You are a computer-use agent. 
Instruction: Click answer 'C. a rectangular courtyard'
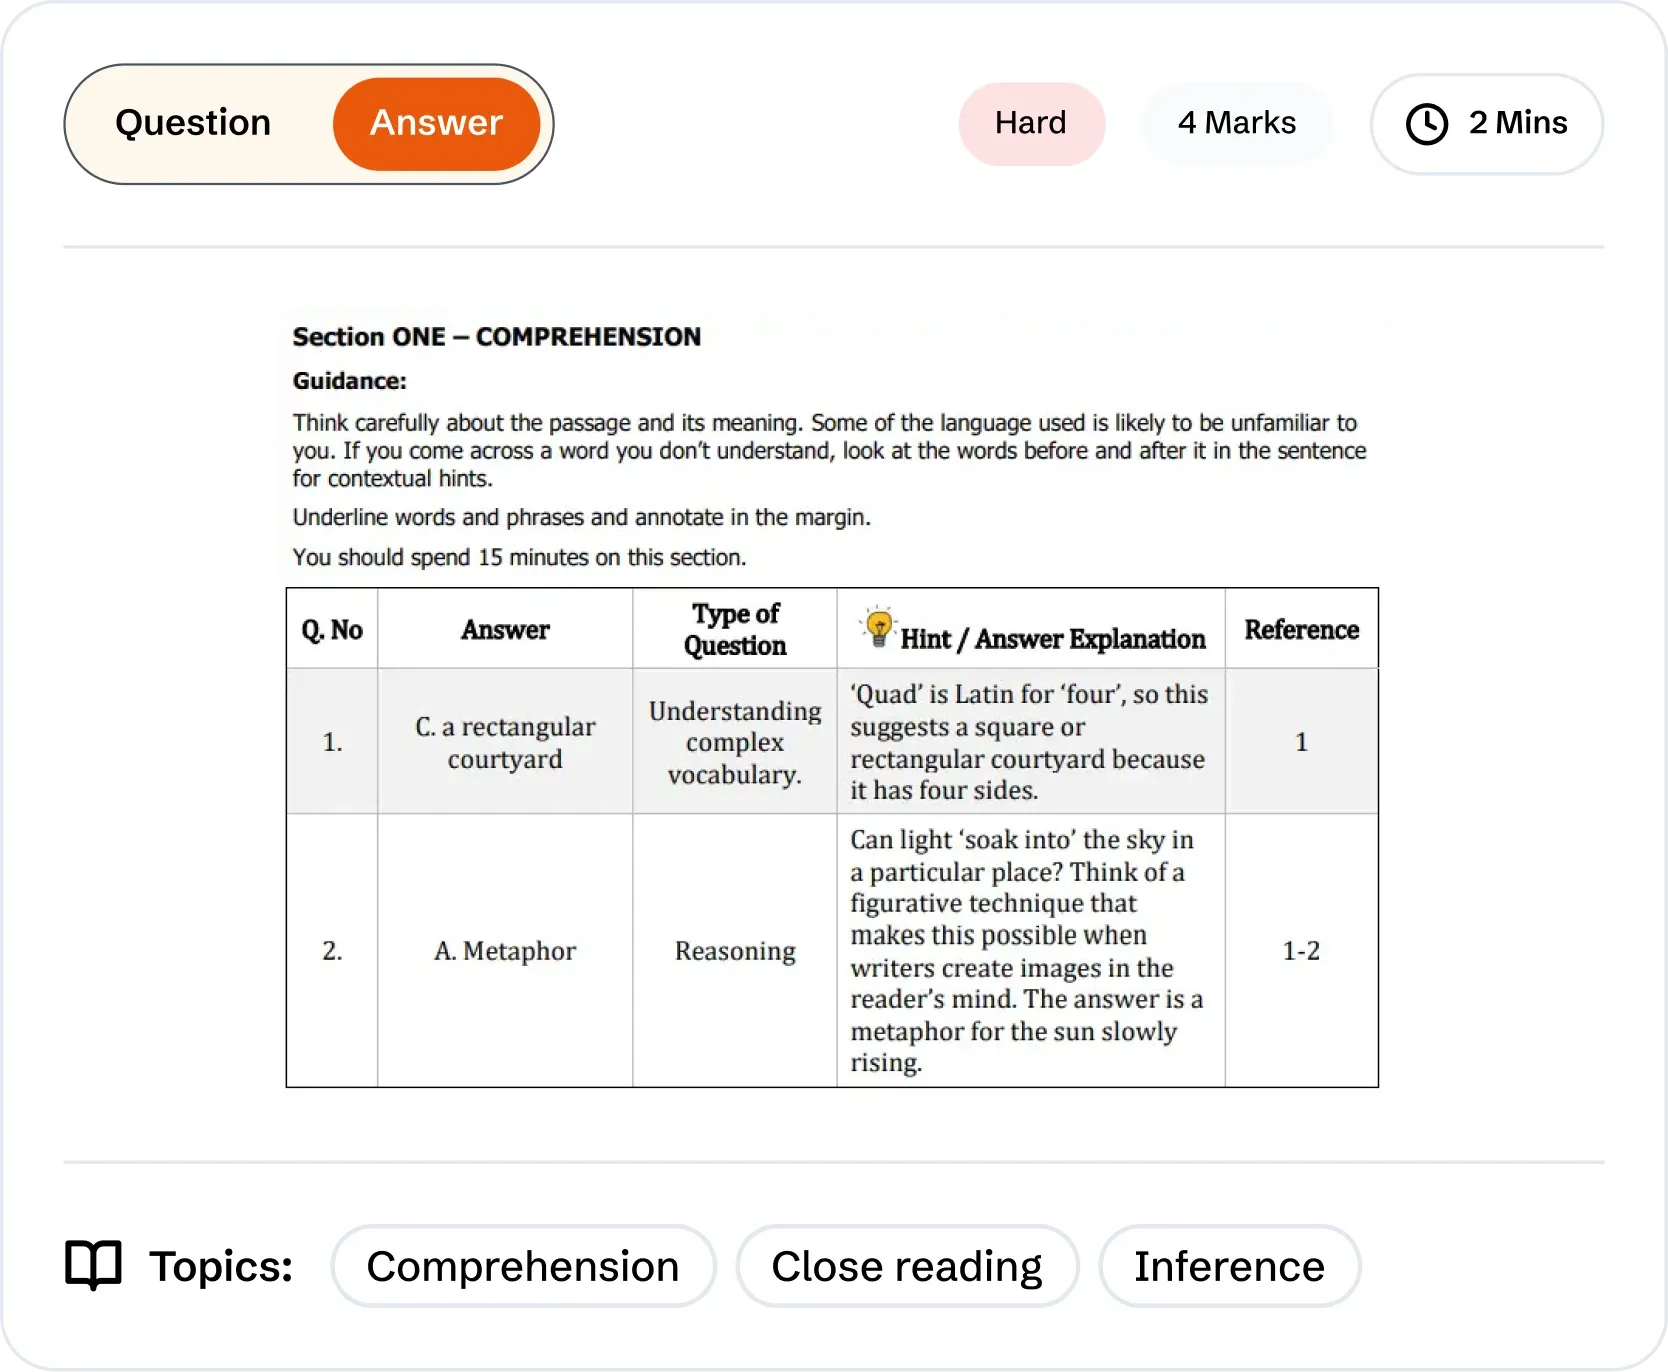point(505,742)
